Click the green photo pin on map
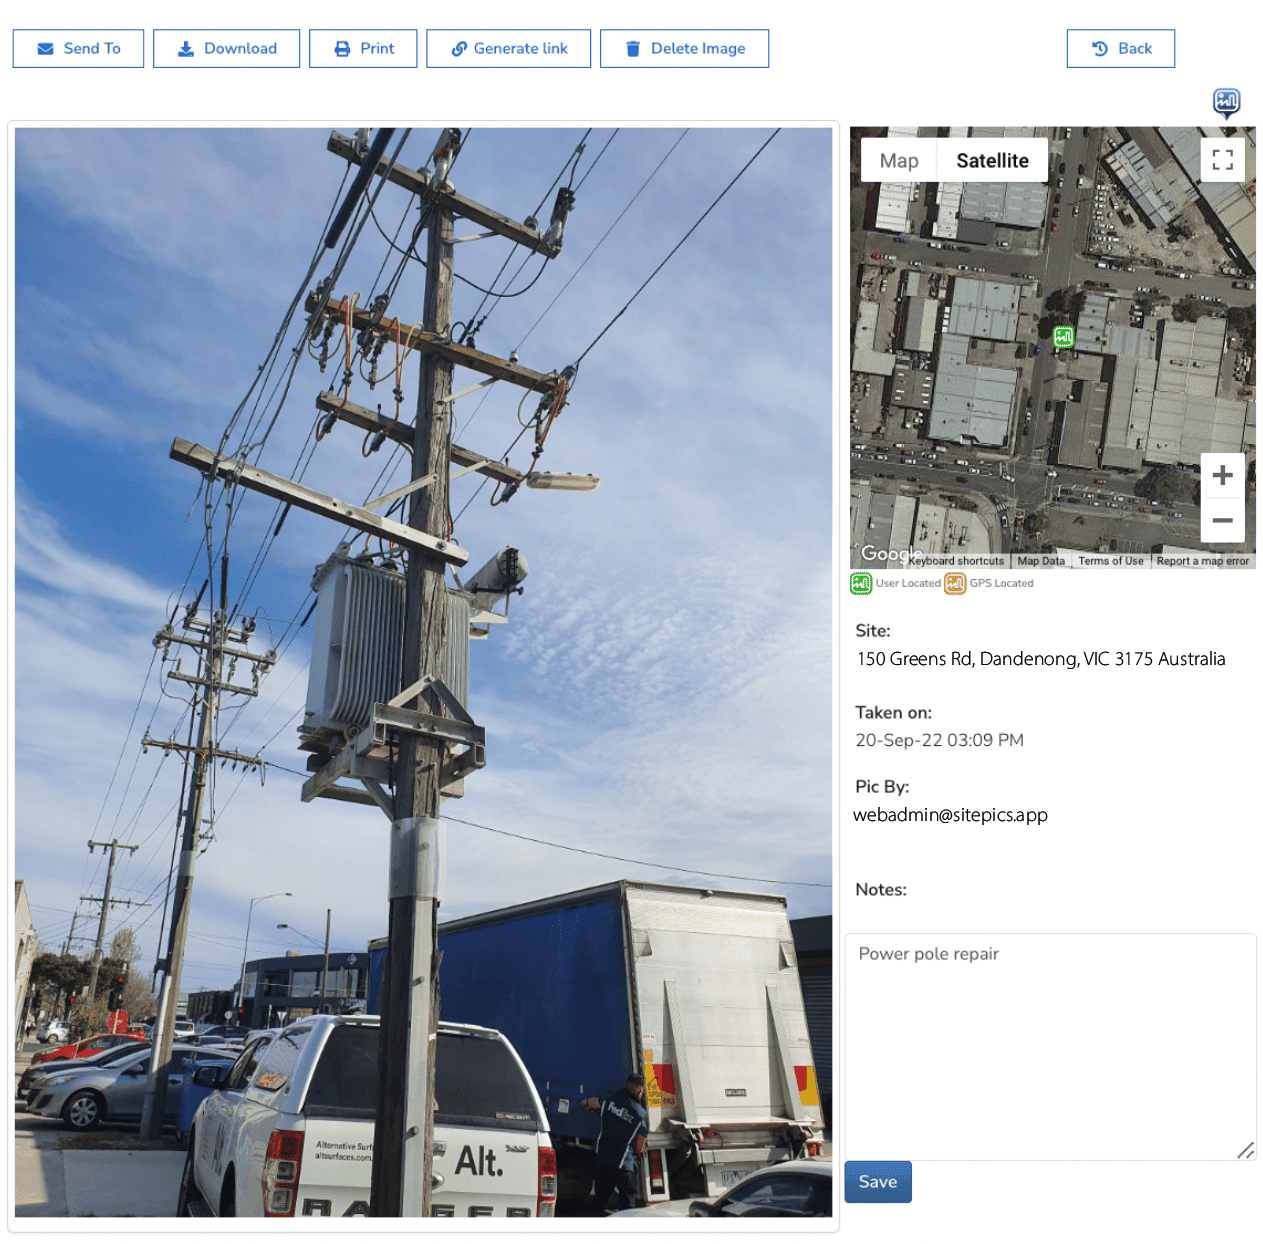Viewport: 1263px width, 1244px height. point(1064,337)
